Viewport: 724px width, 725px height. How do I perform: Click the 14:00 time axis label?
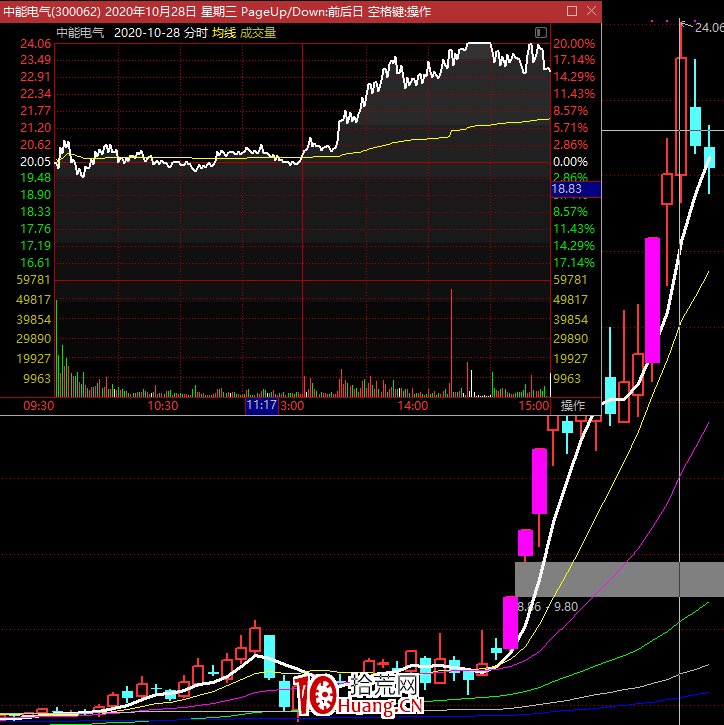coord(413,406)
